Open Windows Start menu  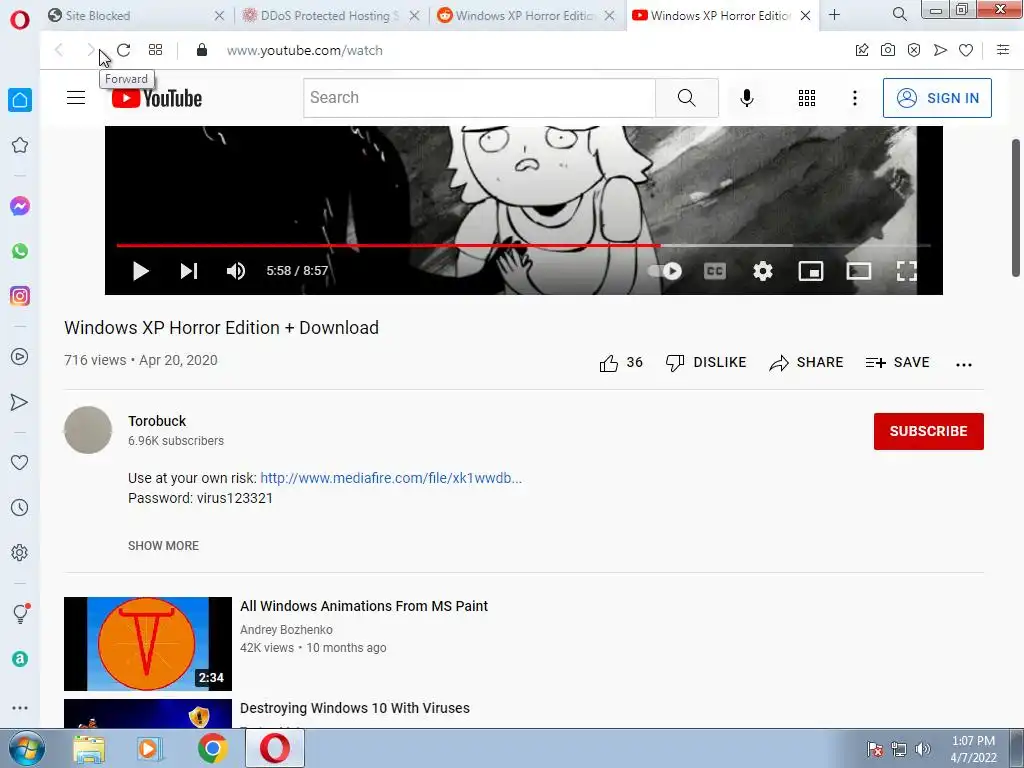(26, 748)
